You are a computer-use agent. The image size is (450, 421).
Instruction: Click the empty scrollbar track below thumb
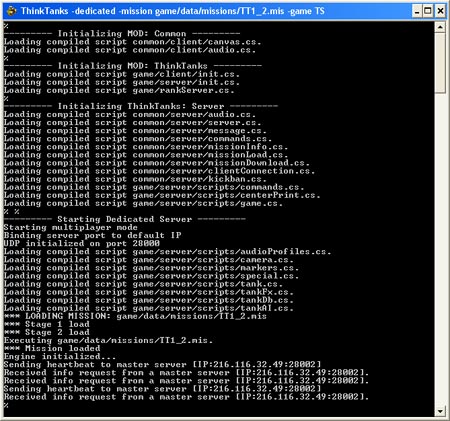coord(440,250)
